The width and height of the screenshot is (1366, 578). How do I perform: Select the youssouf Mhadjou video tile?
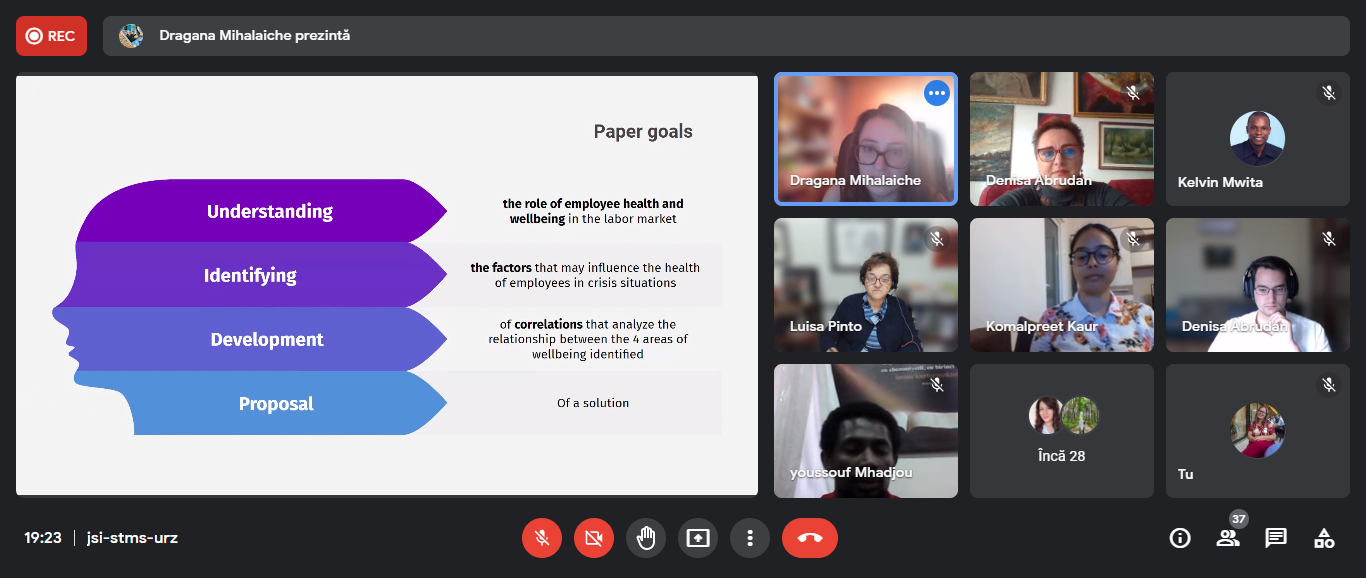click(x=866, y=431)
